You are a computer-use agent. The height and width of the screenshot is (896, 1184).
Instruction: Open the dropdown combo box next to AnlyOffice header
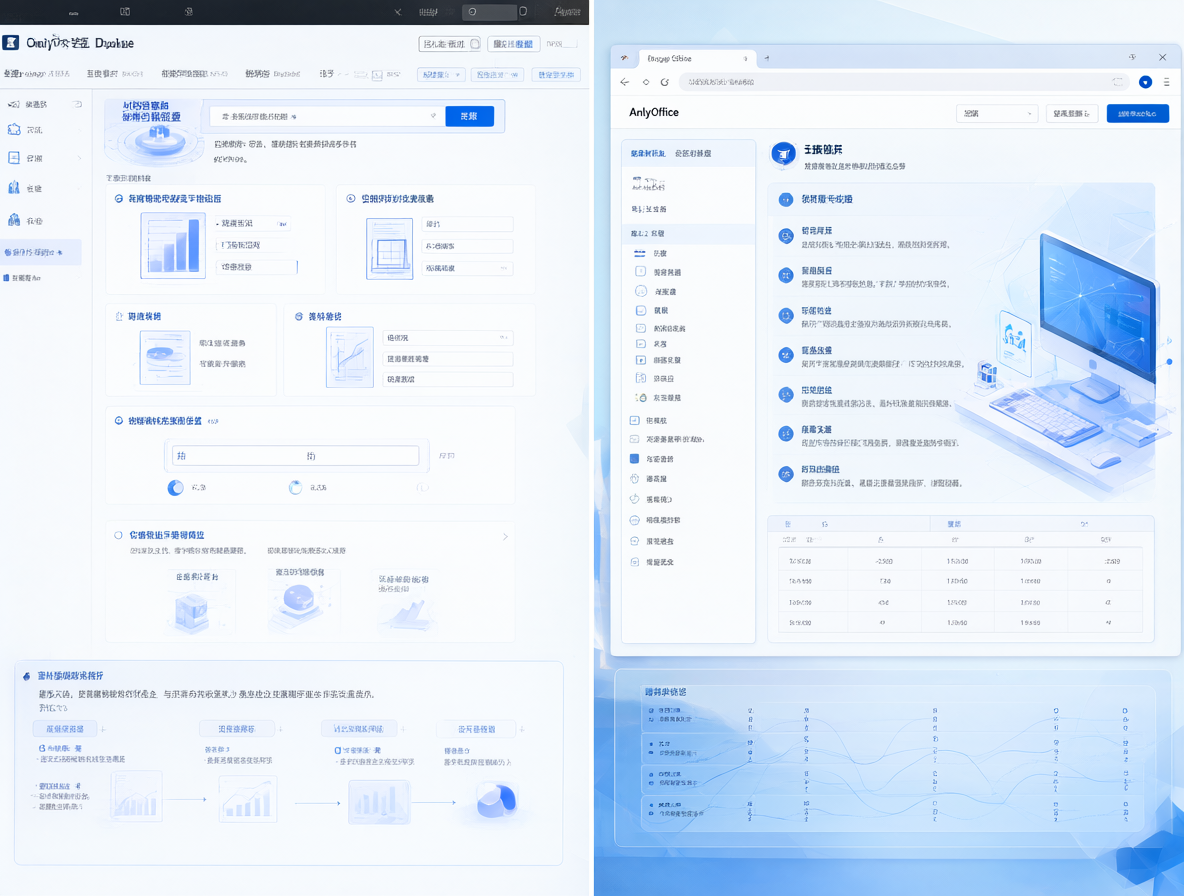click(x=997, y=113)
